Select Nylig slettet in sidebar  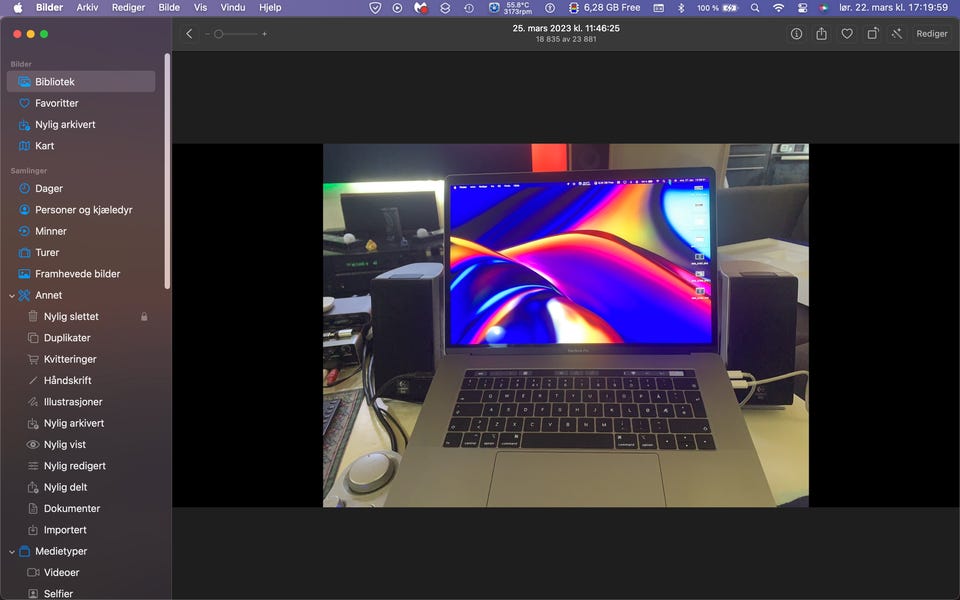[x=71, y=316]
